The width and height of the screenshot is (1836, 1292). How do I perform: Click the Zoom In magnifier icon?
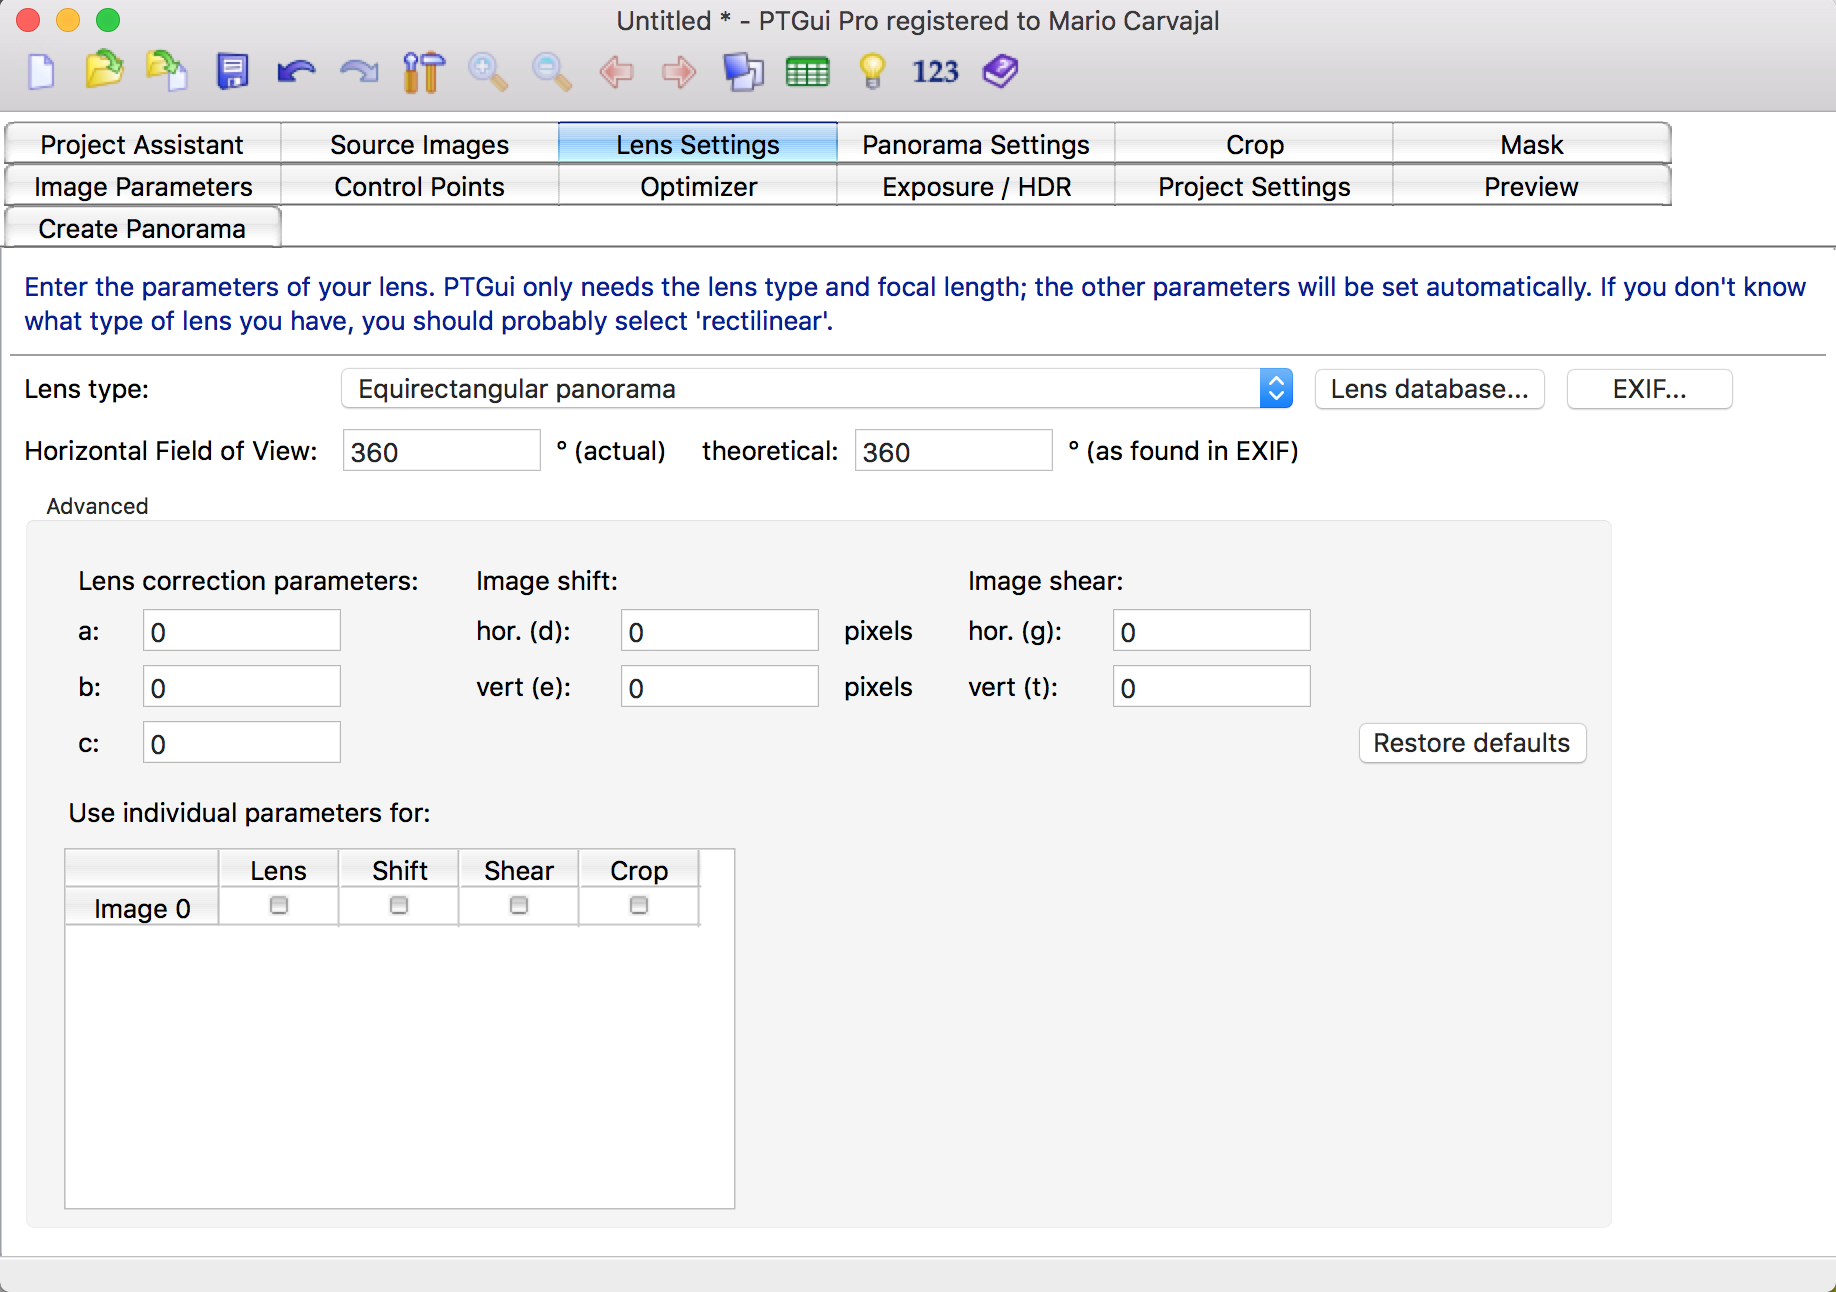(488, 72)
